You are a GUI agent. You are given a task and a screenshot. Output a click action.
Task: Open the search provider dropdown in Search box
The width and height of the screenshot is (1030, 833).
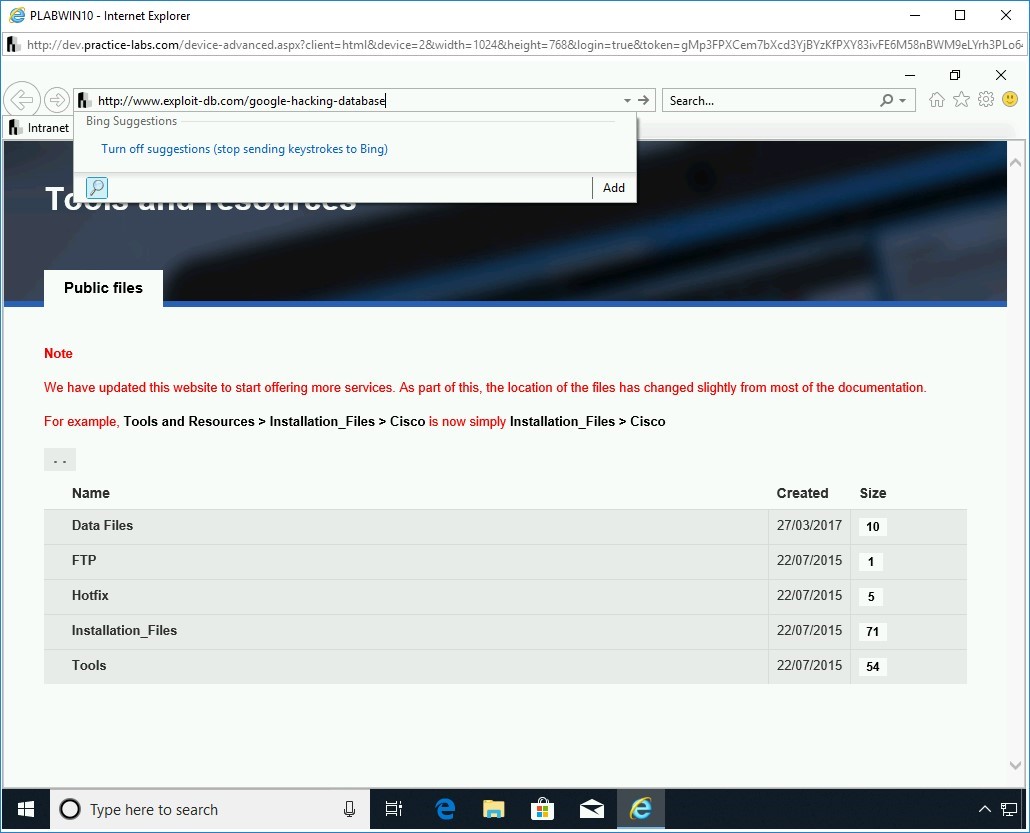[x=902, y=100]
